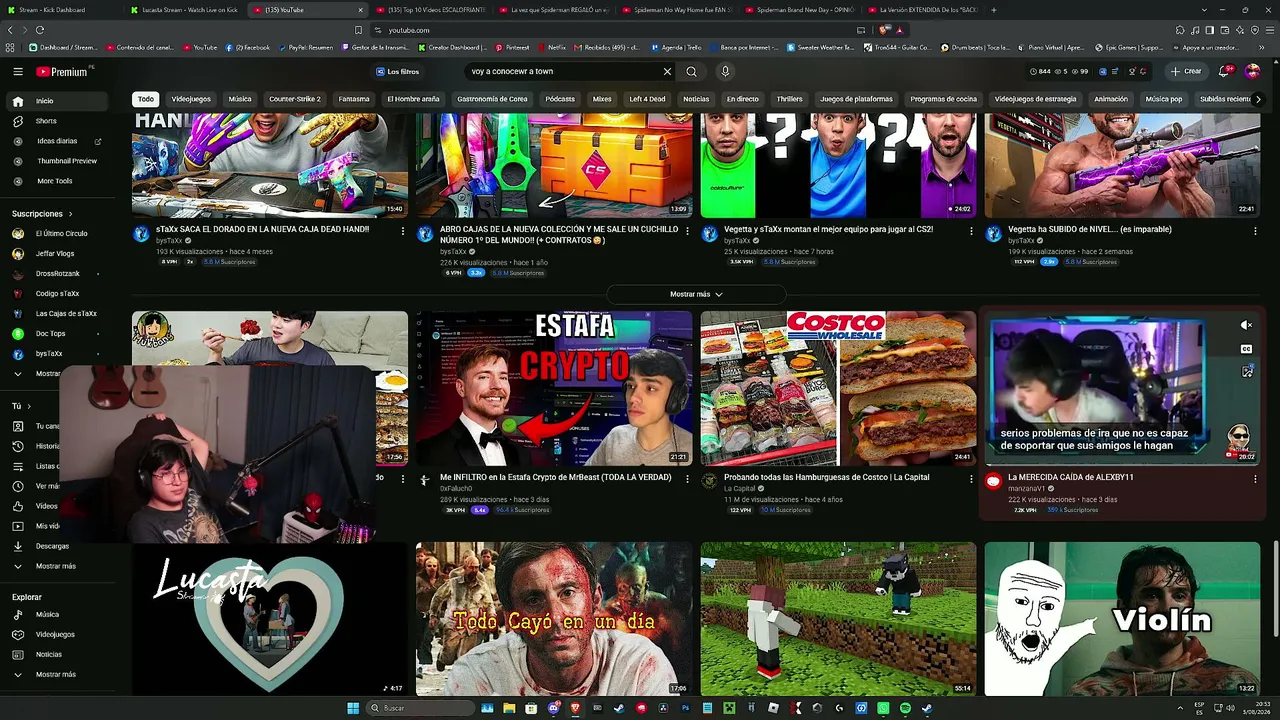Open More Tools sidebar item

[55, 181]
